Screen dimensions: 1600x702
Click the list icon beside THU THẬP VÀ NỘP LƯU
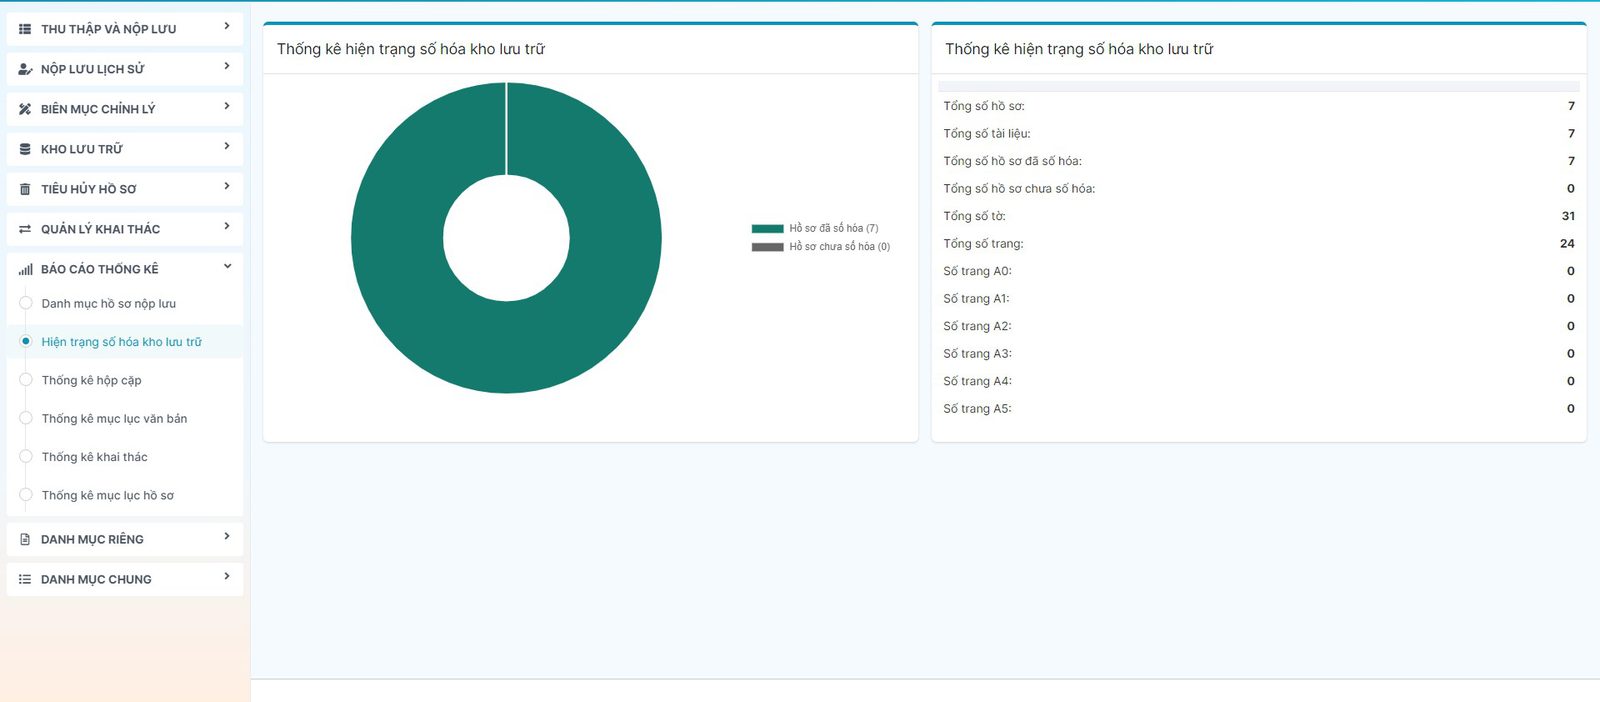point(25,29)
